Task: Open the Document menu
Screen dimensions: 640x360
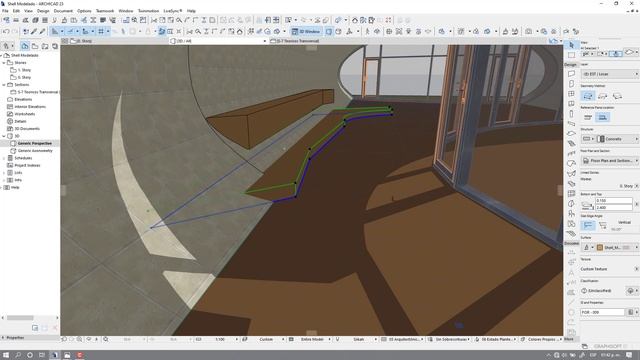Action: pos(63,11)
